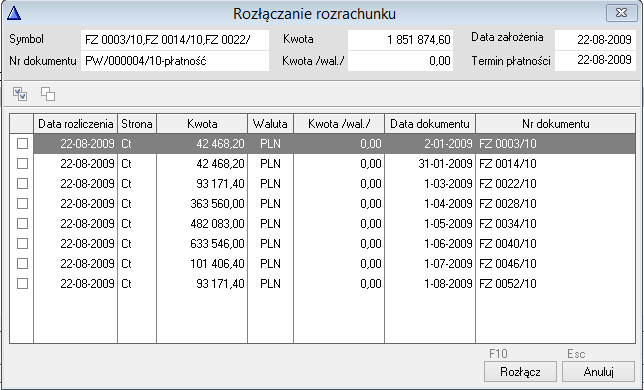
Task: Click the Rozłącz button
Action: tap(520, 372)
